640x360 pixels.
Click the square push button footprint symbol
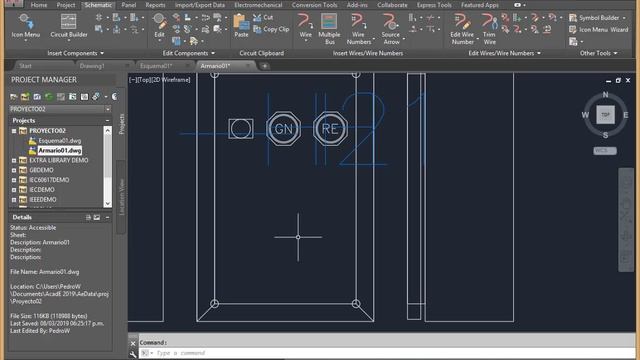[x=241, y=129]
